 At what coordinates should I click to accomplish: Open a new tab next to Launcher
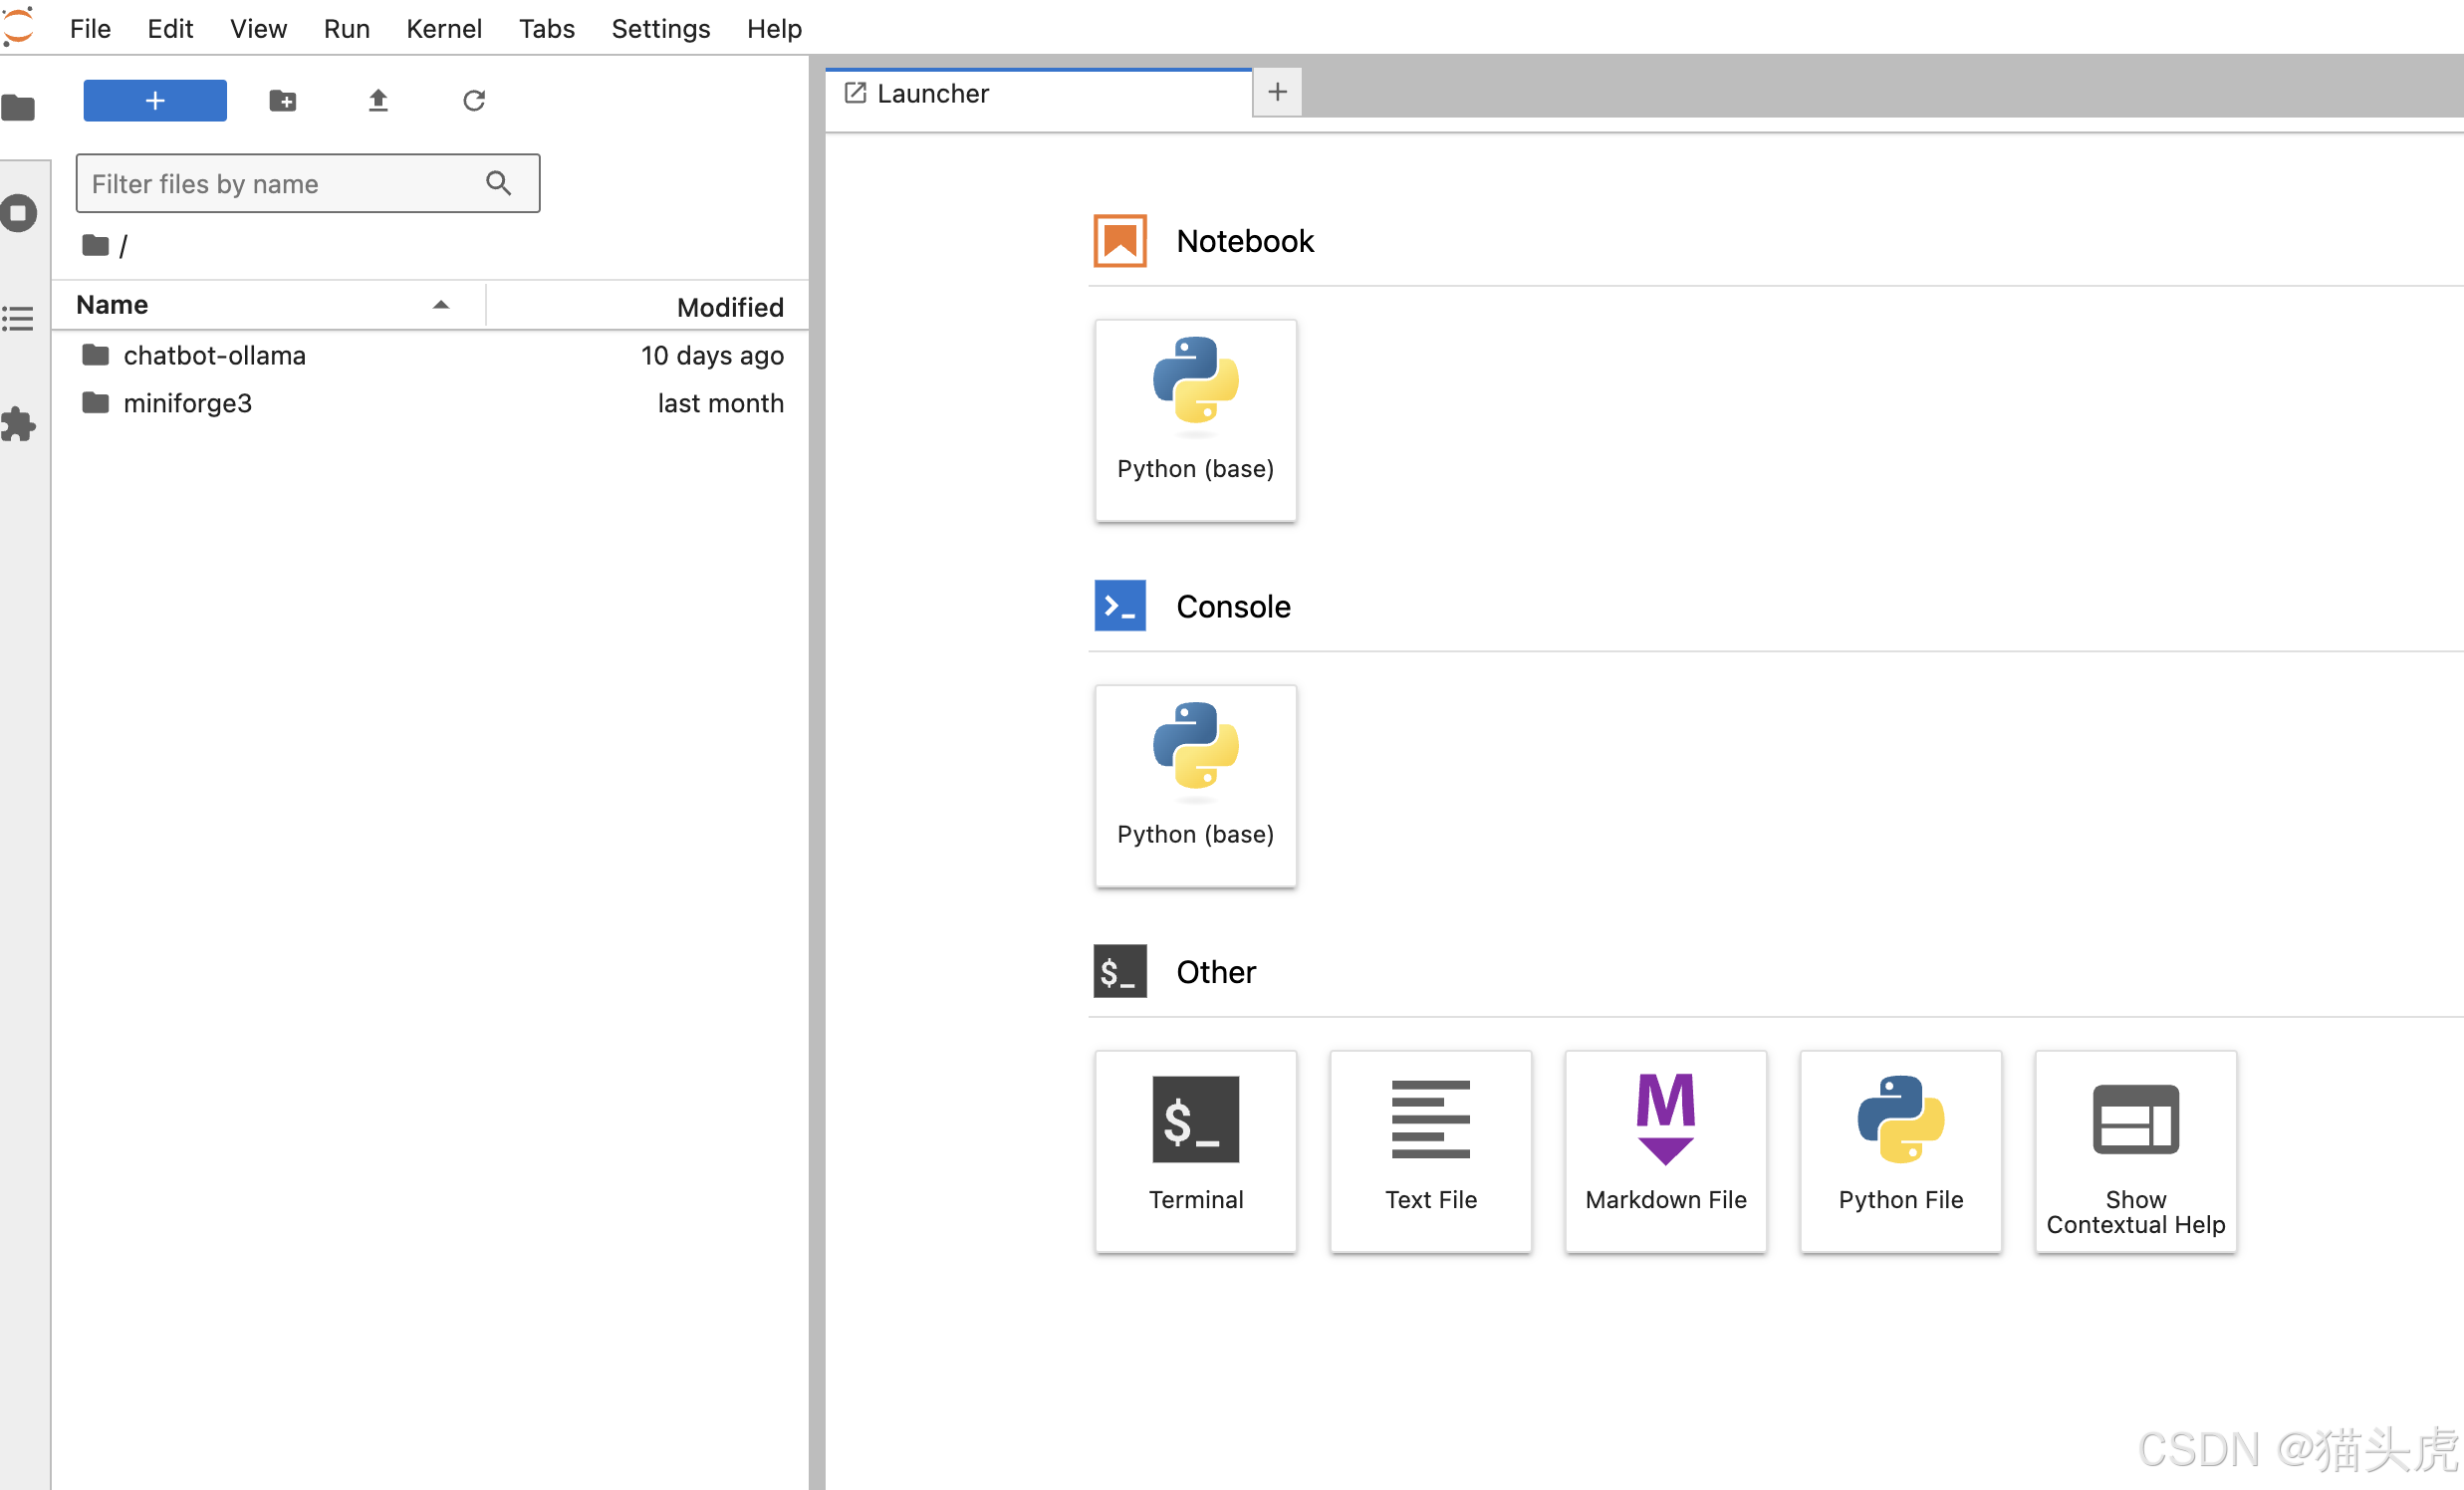pyautogui.click(x=1277, y=93)
